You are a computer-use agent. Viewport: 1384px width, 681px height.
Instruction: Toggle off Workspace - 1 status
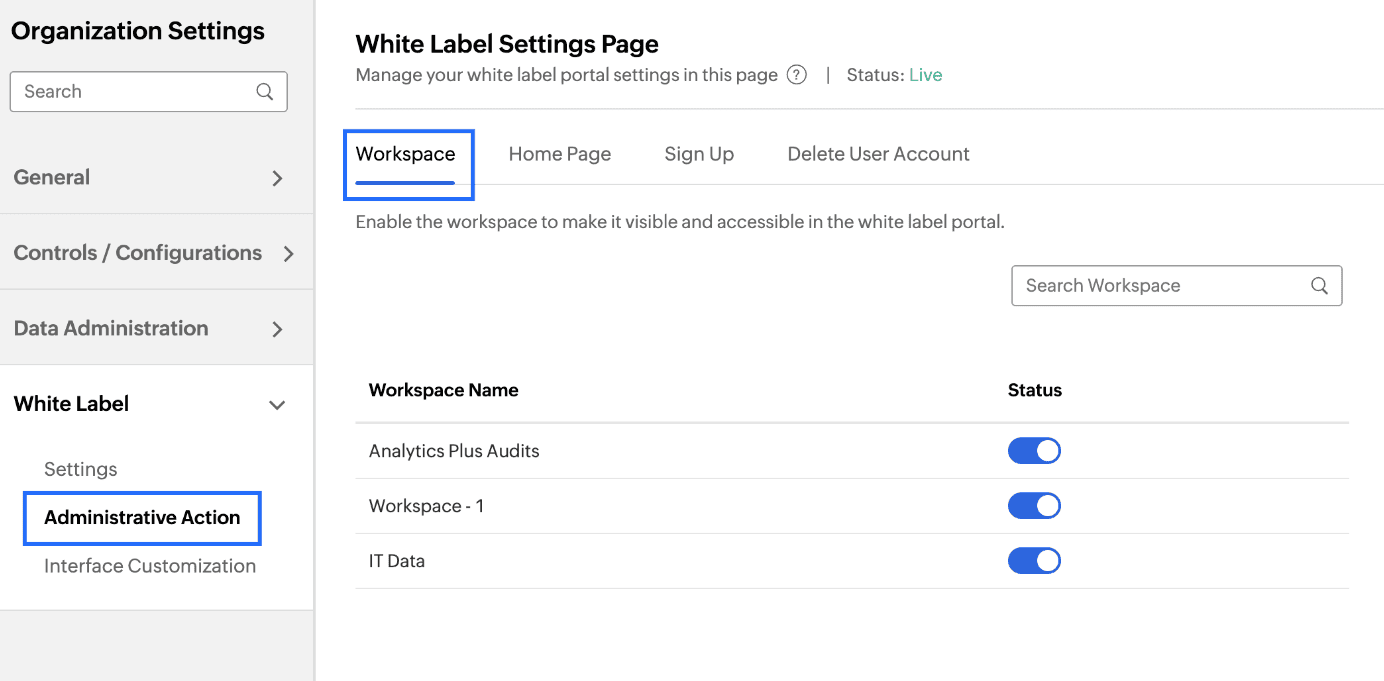(x=1034, y=506)
